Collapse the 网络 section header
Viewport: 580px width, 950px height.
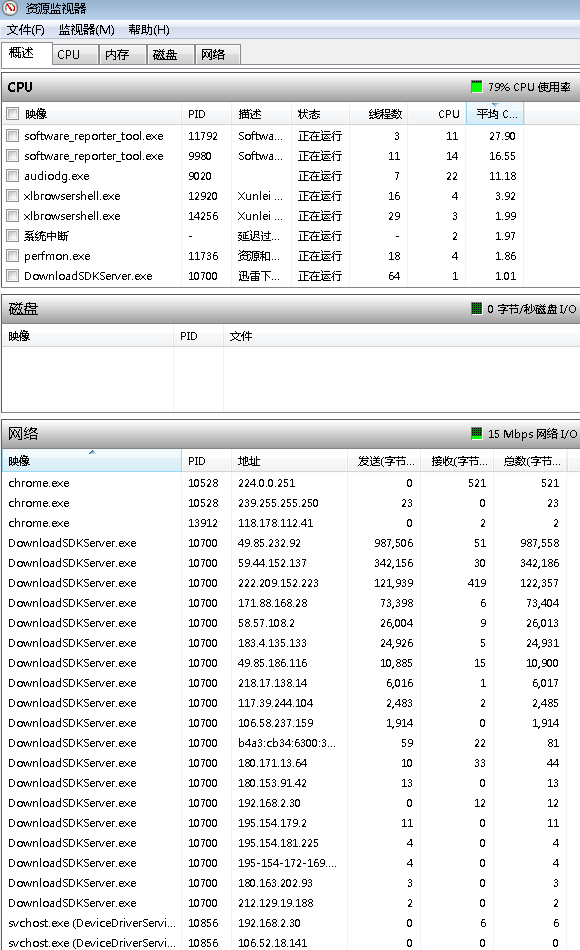[x=291, y=434]
